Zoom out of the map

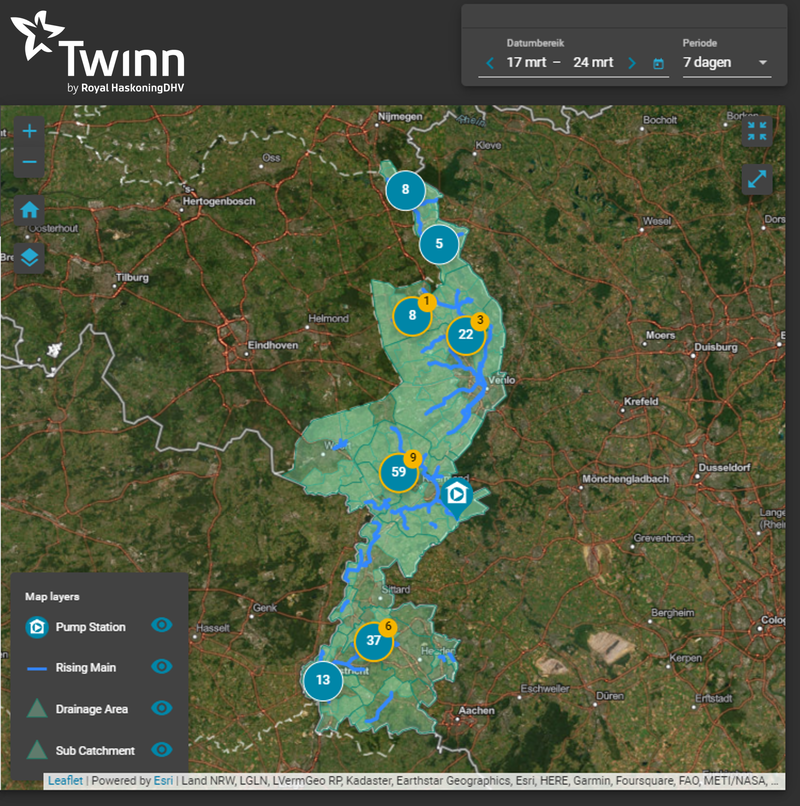click(x=29, y=162)
